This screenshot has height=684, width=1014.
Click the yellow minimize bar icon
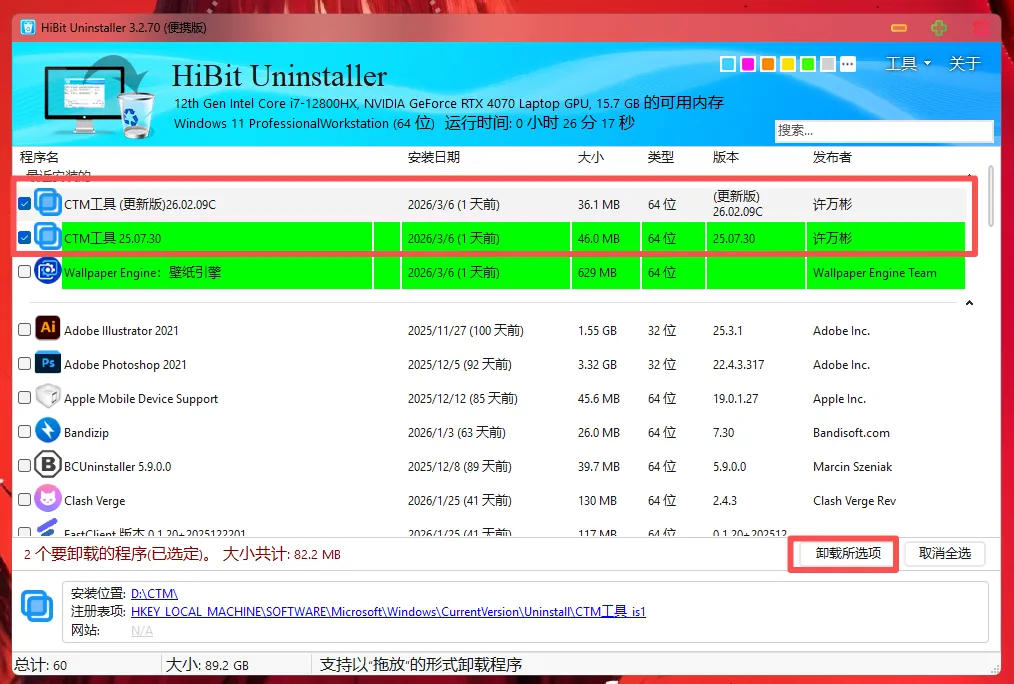pyautogui.click(x=899, y=28)
